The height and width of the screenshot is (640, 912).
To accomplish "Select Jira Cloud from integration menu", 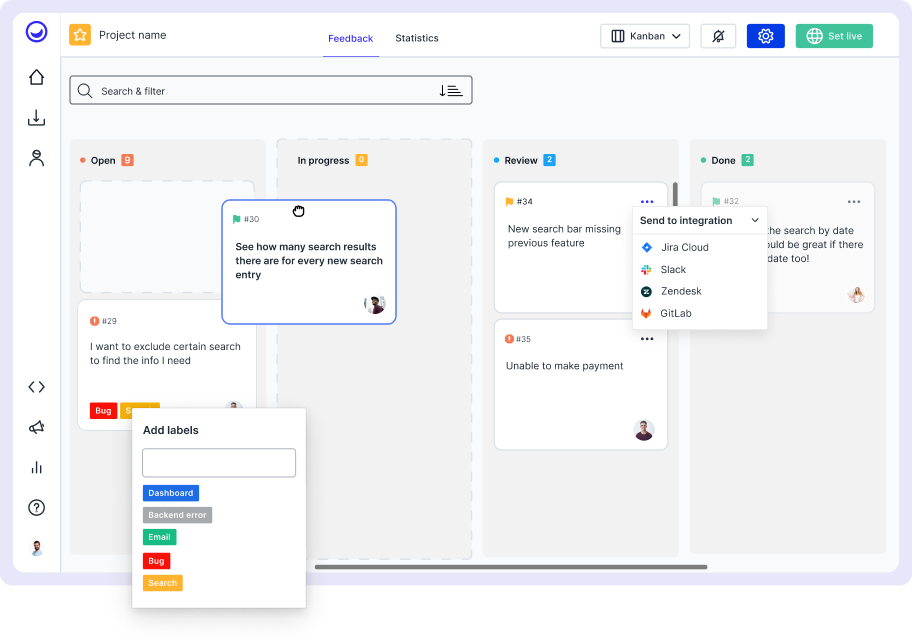I will click(684, 247).
